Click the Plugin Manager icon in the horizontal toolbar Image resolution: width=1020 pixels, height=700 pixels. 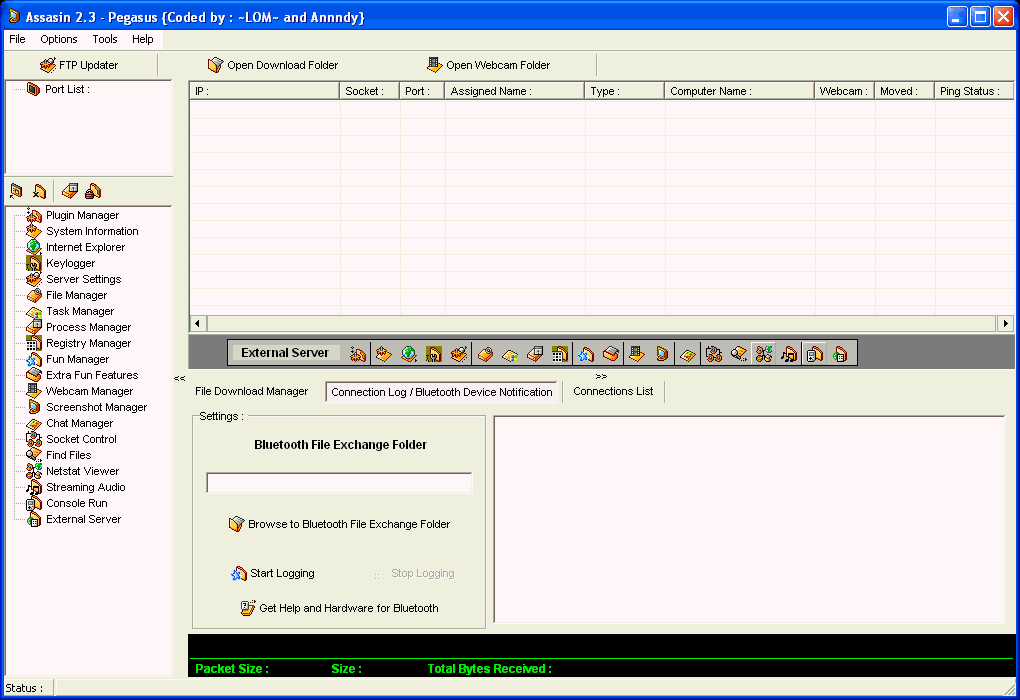click(x=358, y=353)
